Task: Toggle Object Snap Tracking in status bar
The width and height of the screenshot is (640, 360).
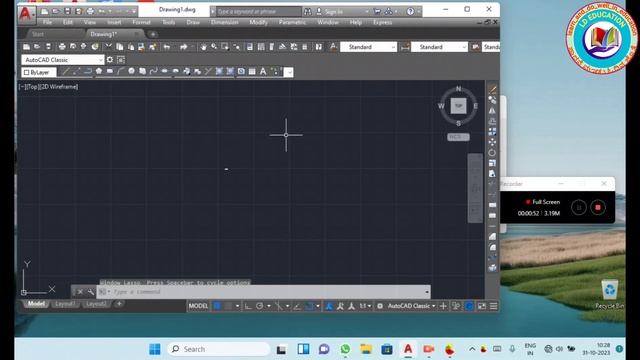Action: (298, 306)
